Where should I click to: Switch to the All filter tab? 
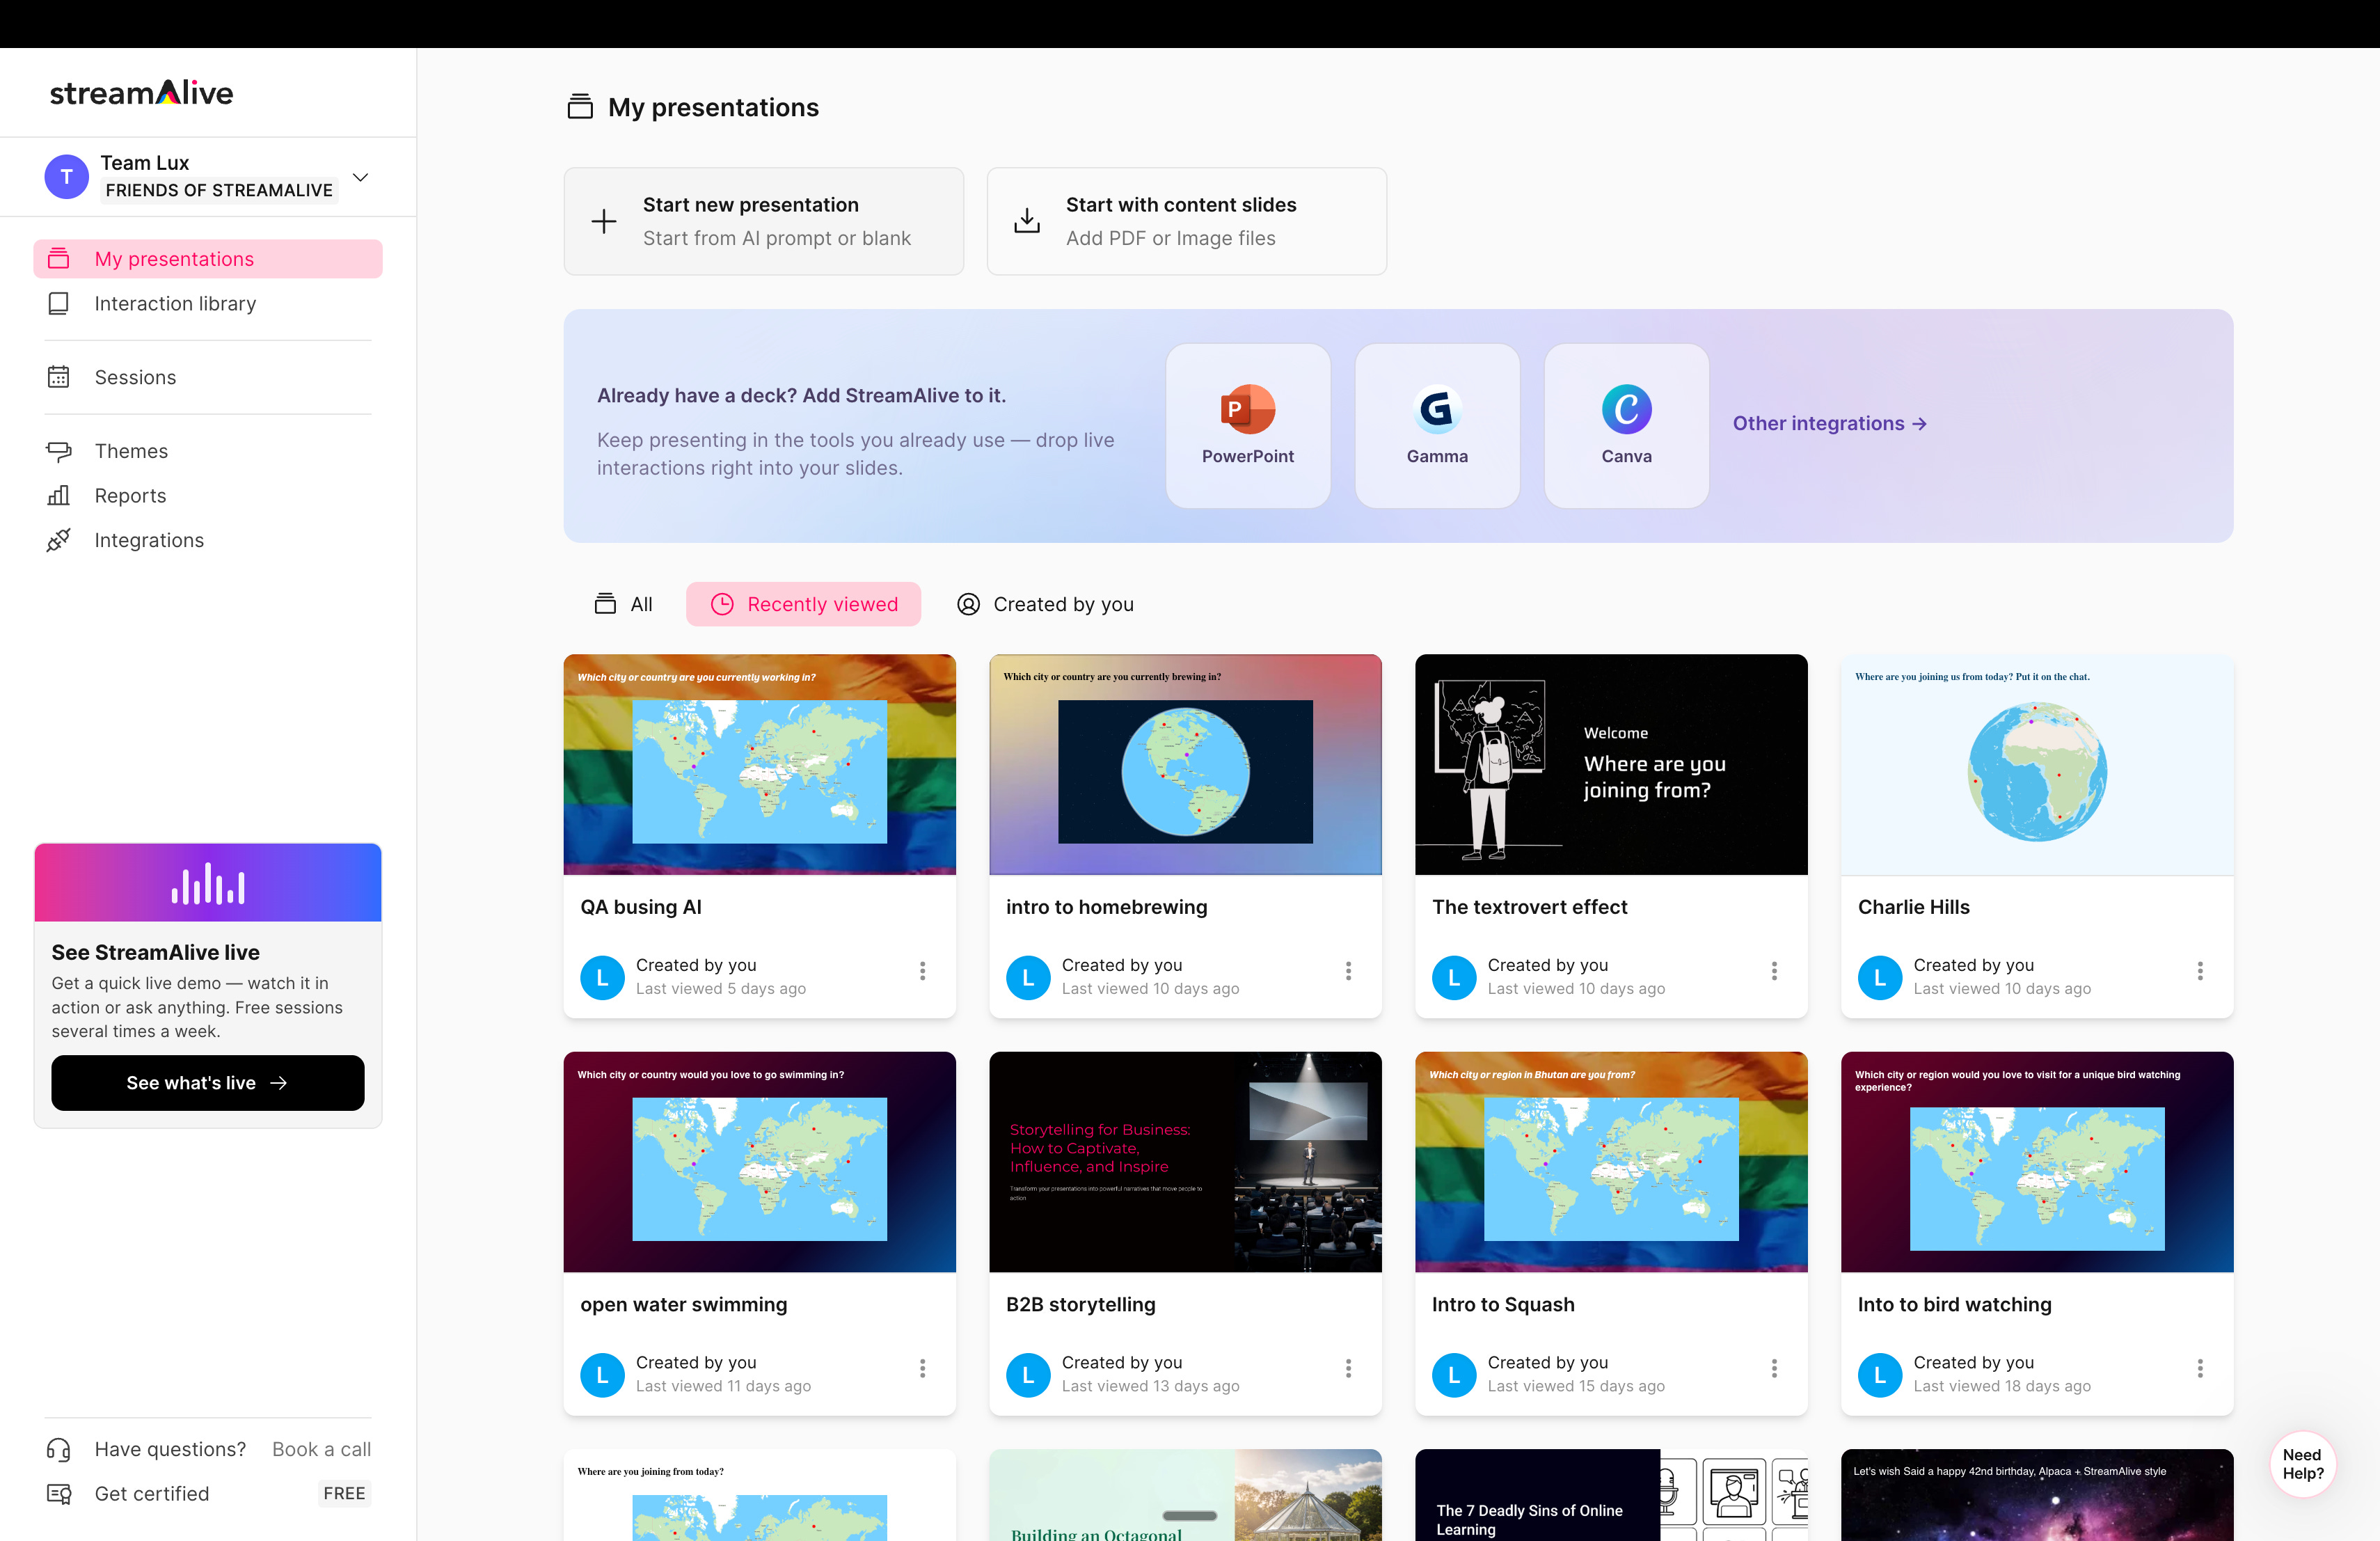pyautogui.click(x=624, y=604)
